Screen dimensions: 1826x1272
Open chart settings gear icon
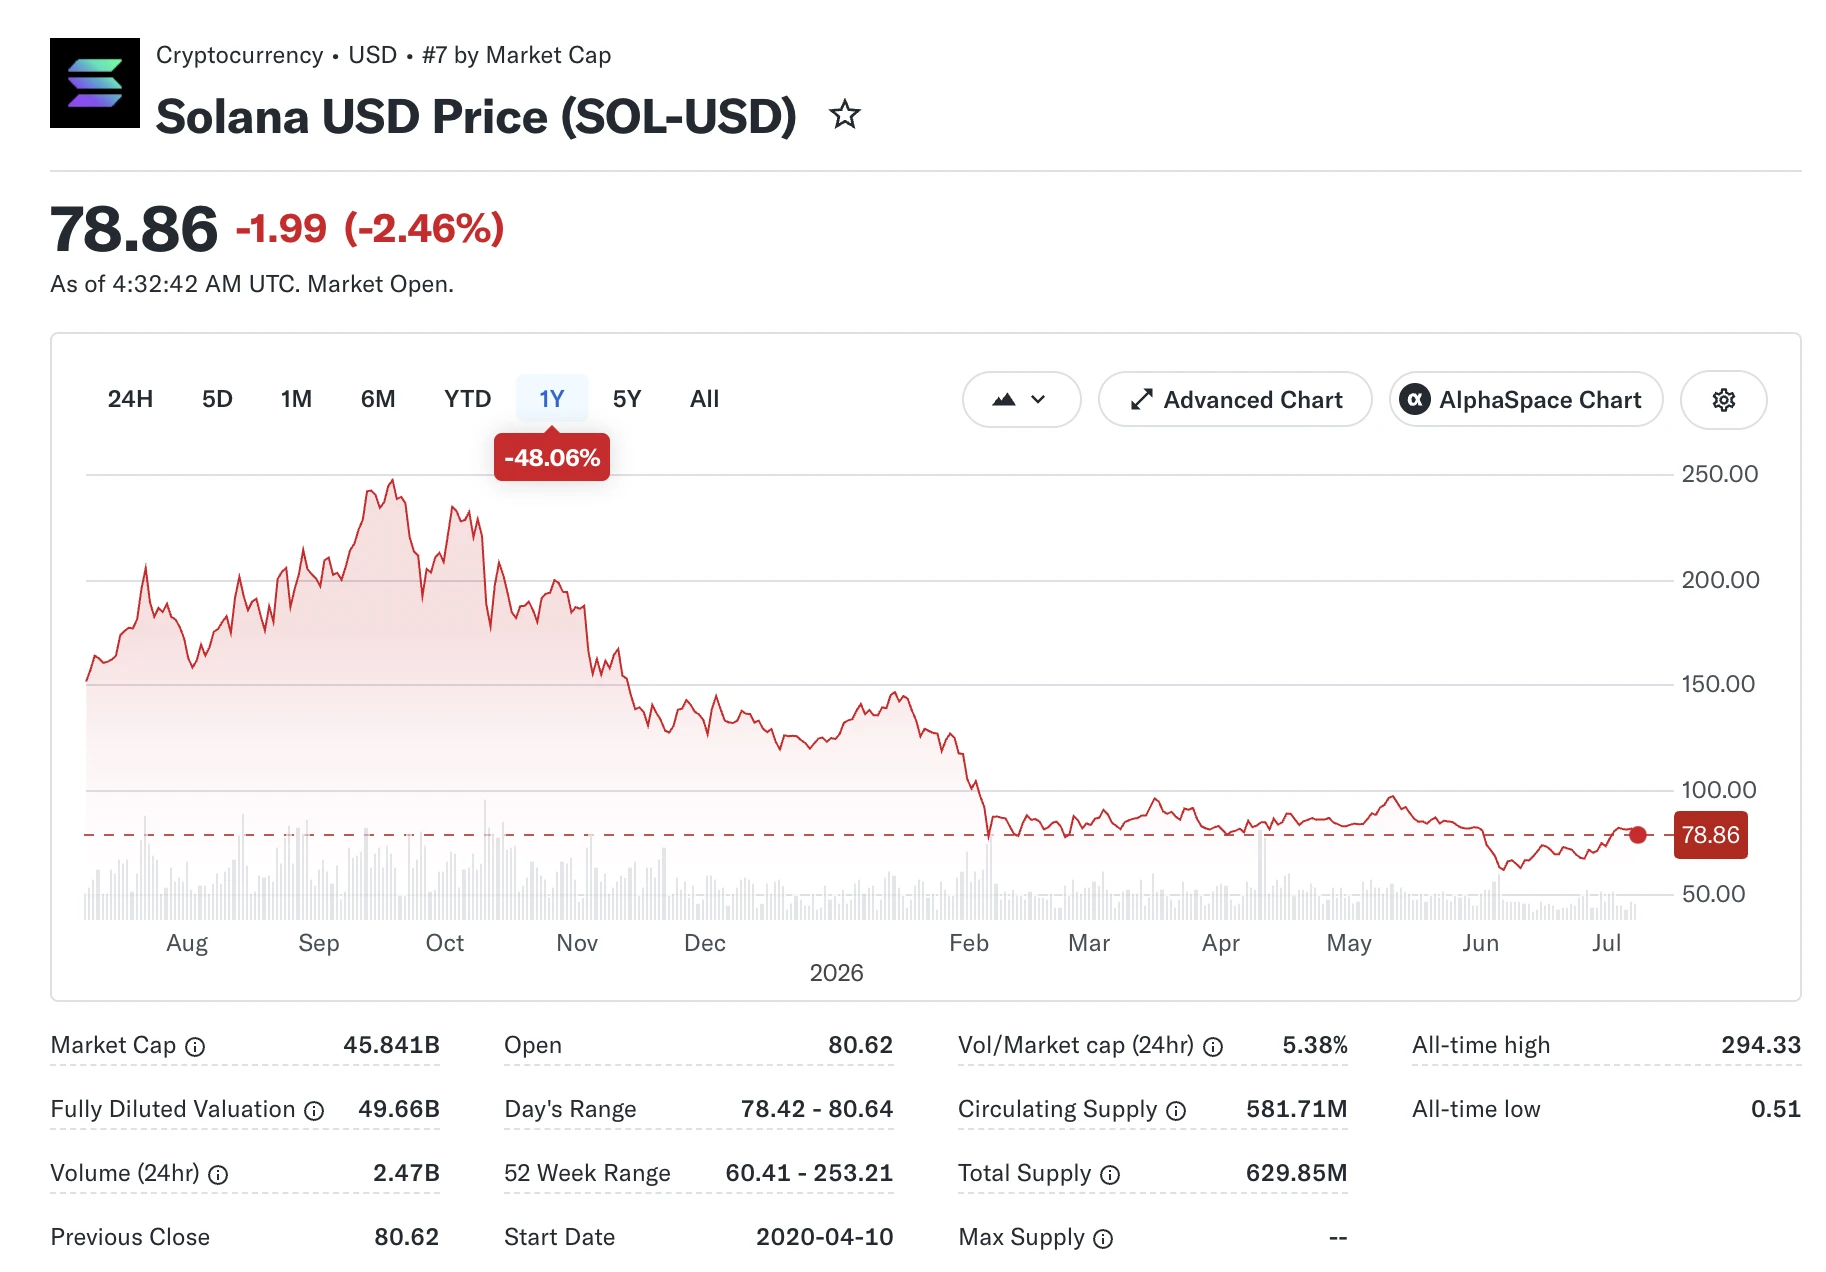click(x=1723, y=400)
